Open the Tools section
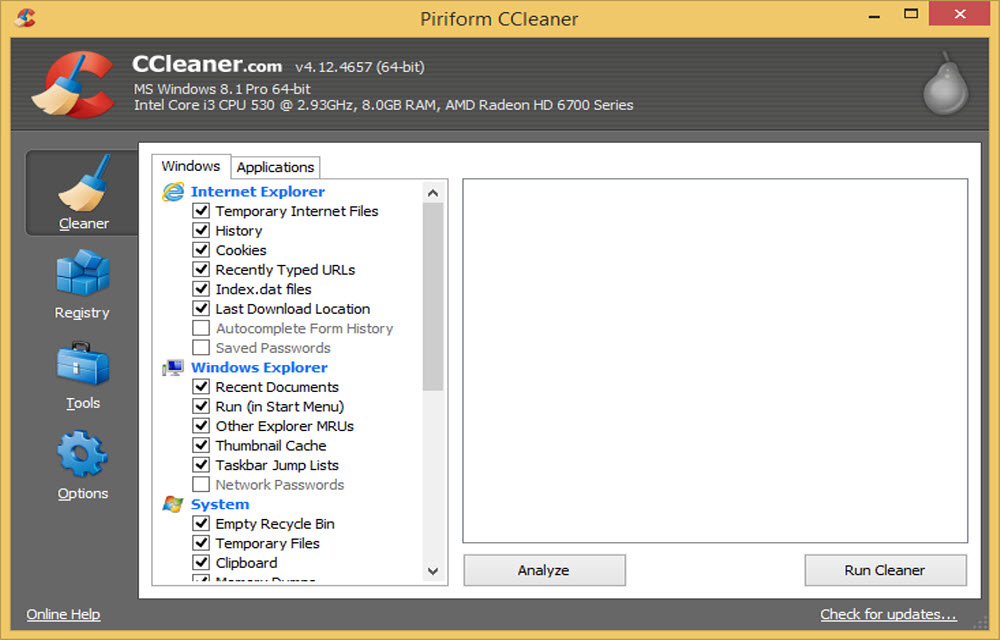 click(82, 375)
